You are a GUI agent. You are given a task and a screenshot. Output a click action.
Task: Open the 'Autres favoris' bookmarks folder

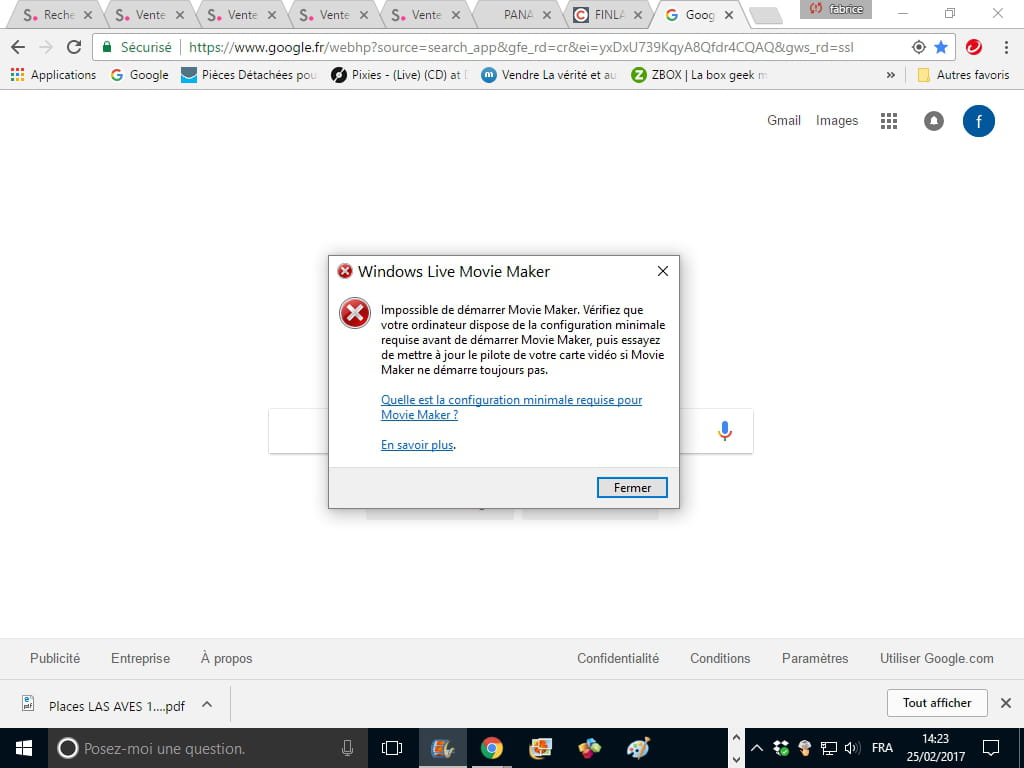click(x=963, y=75)
